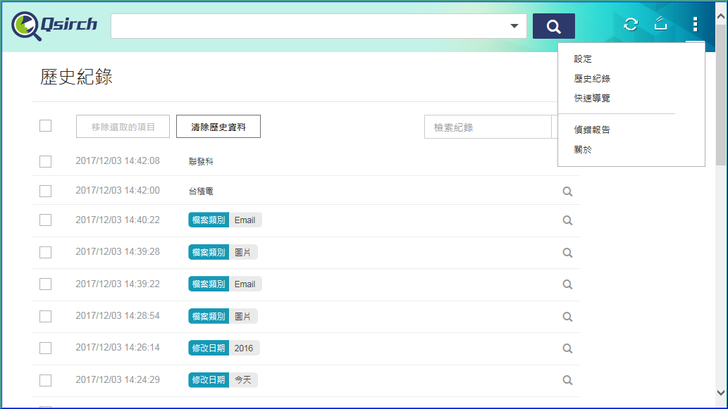Choose 快速導覽 in the dropdown menu
The image size is (728, 409).
coord(592,98)
